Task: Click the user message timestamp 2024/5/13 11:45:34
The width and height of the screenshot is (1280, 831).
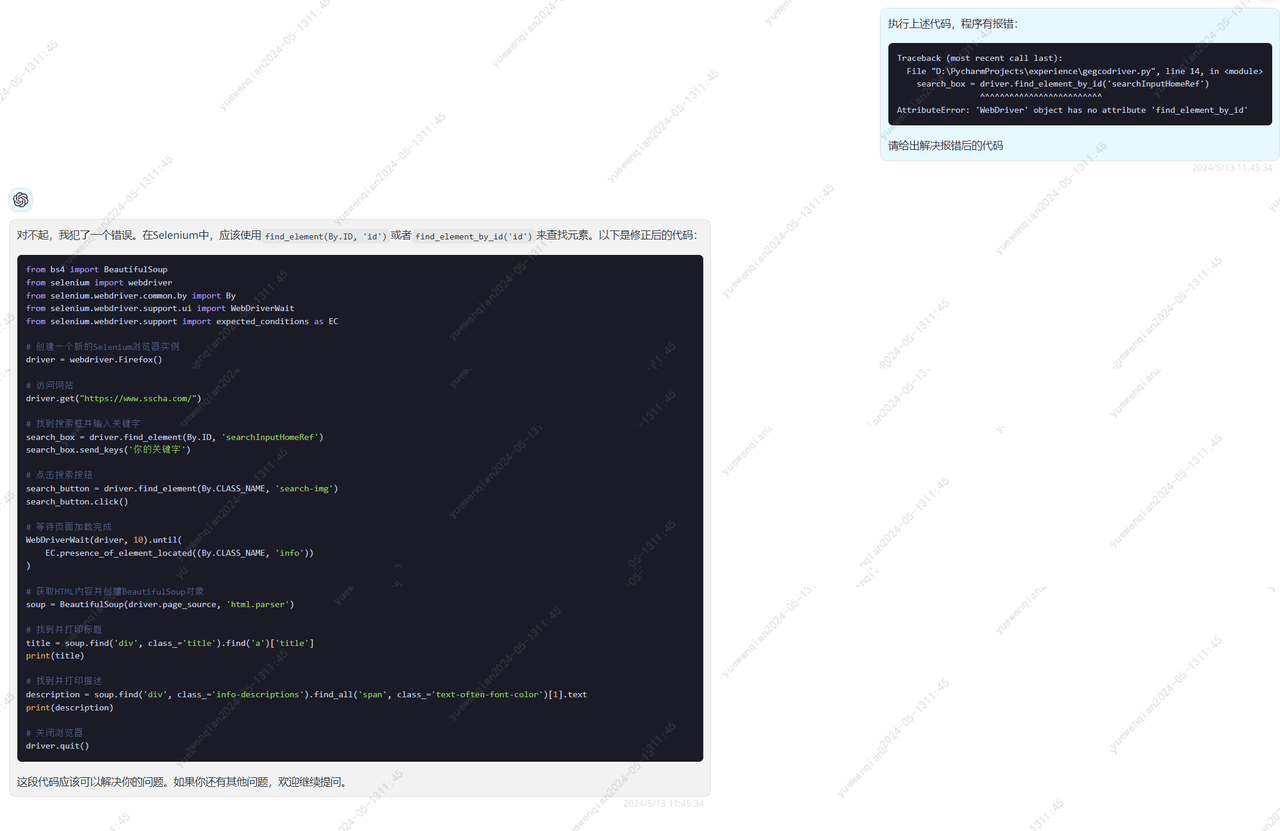Action: coord(1231,168)
